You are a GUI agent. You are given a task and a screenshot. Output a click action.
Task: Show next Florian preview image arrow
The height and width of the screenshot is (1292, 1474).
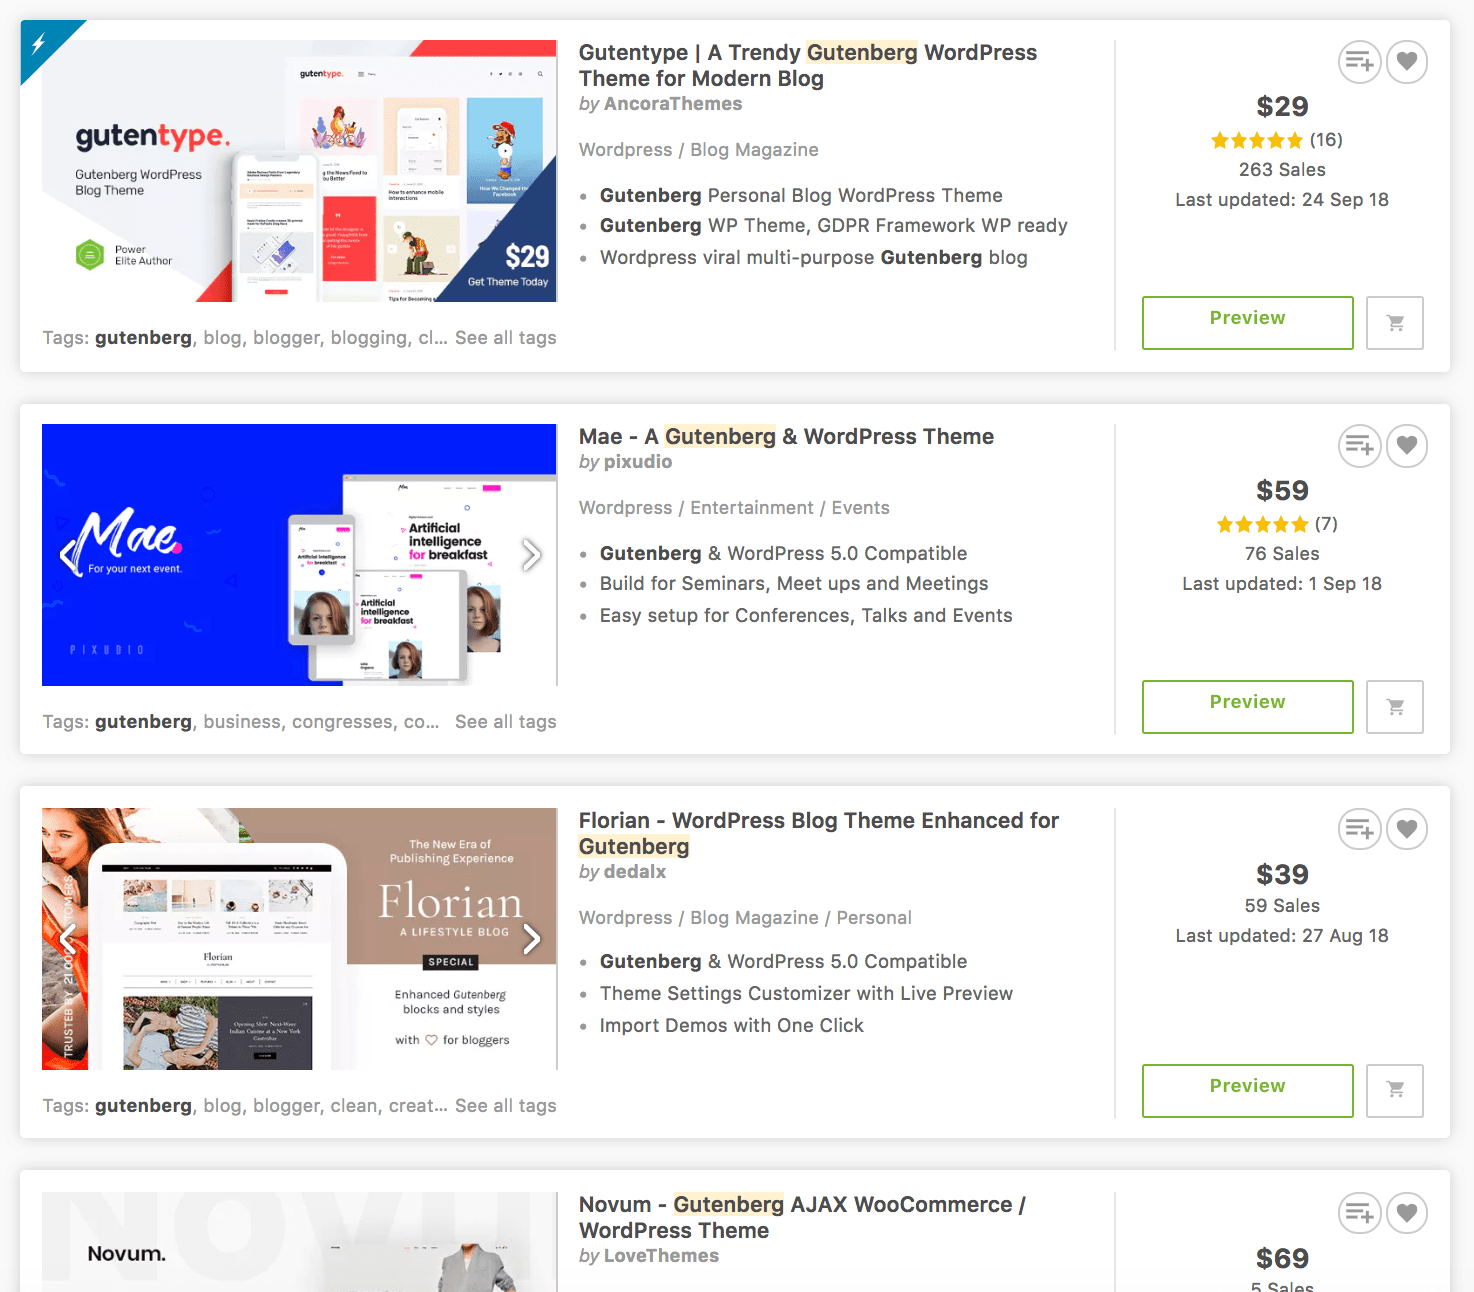(531, 938)
